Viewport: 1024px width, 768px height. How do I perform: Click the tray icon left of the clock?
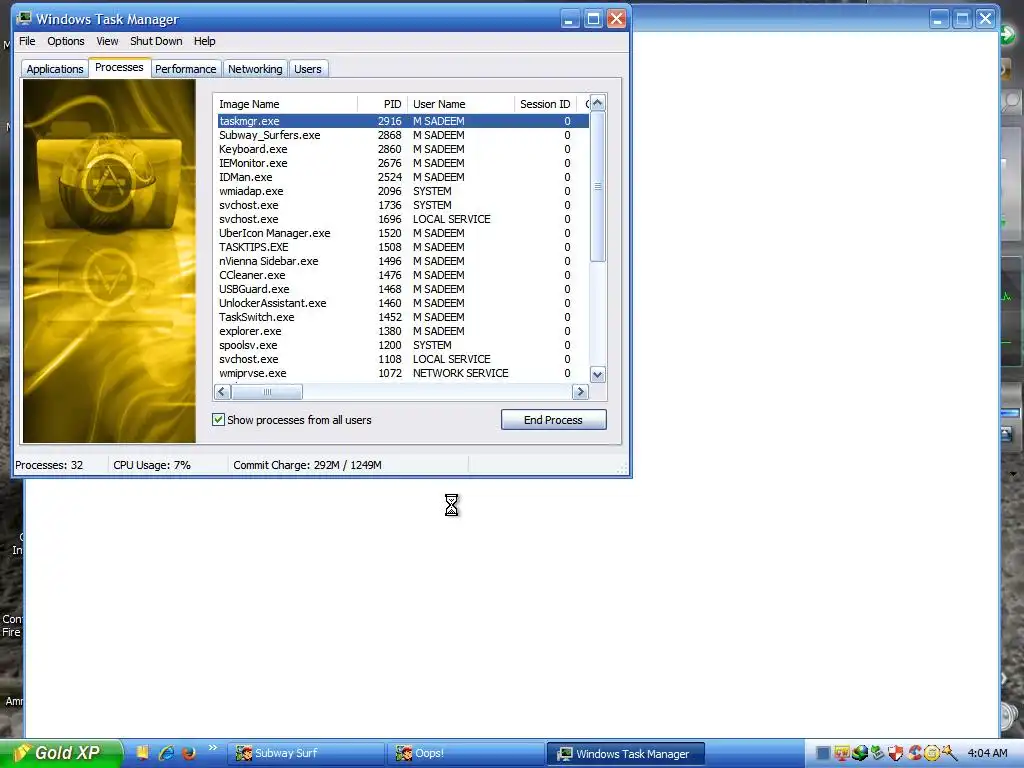949,754
